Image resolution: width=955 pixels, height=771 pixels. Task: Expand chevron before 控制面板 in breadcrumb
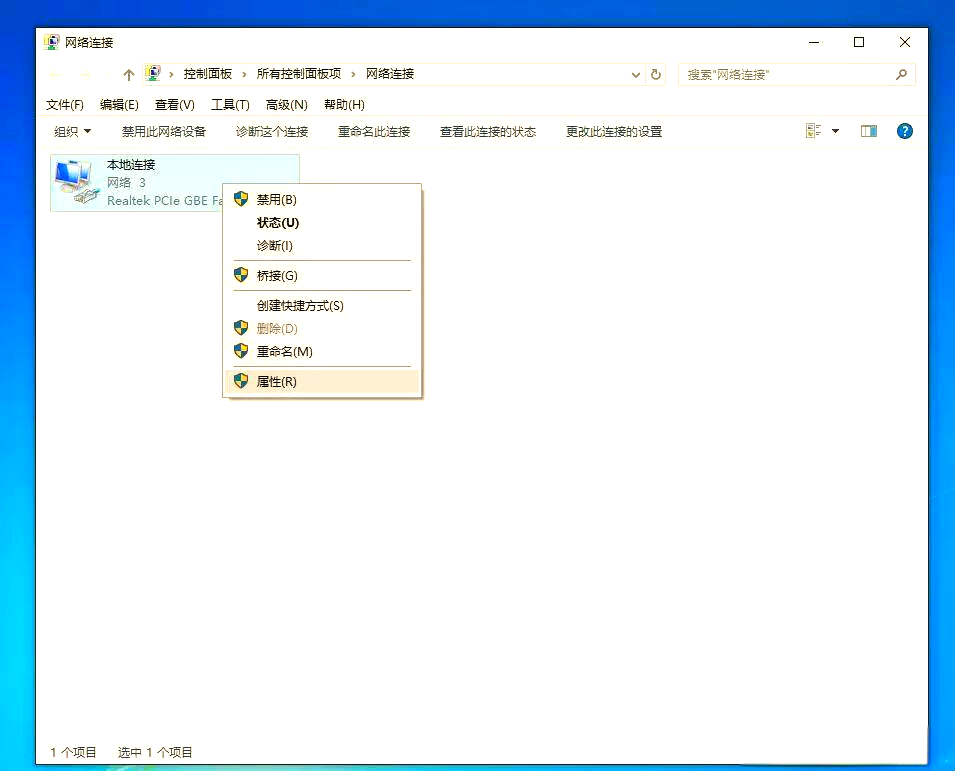point(171,74)
